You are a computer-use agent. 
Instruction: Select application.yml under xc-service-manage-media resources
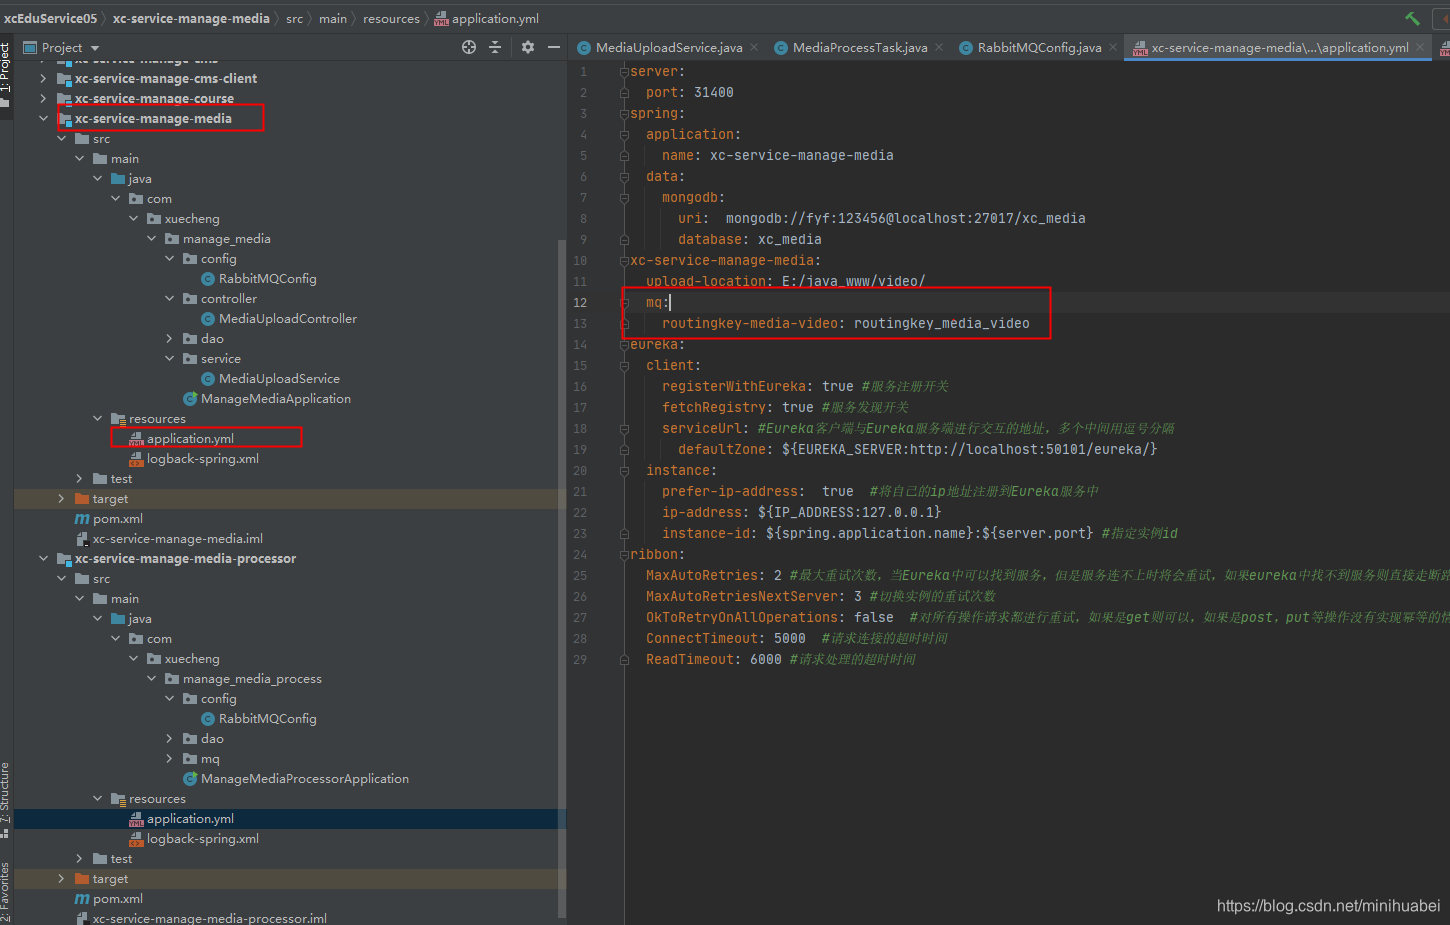[x=190, y=438]
